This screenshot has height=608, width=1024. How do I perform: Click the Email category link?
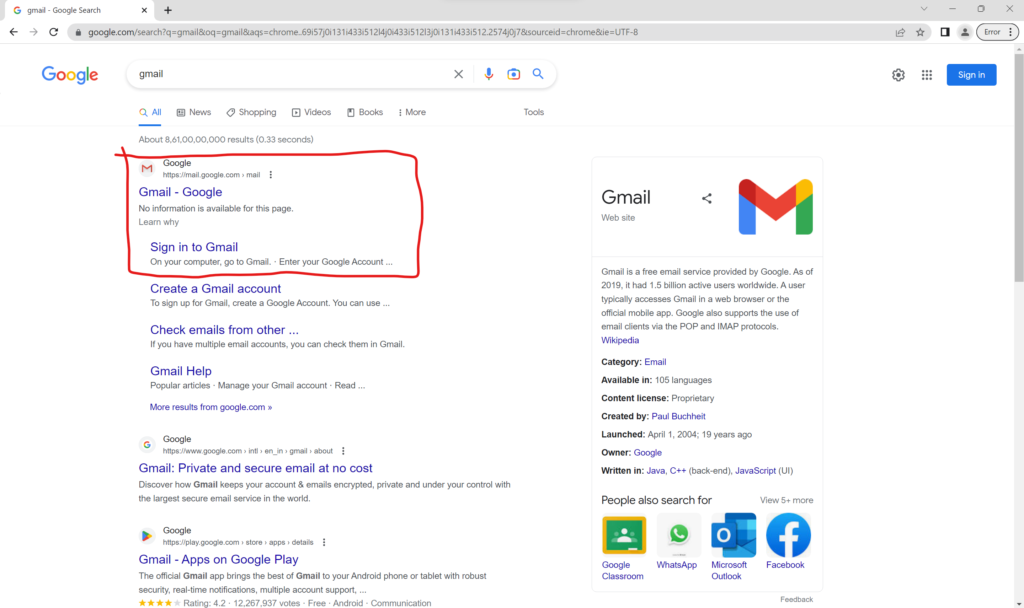tap(655, 362)
